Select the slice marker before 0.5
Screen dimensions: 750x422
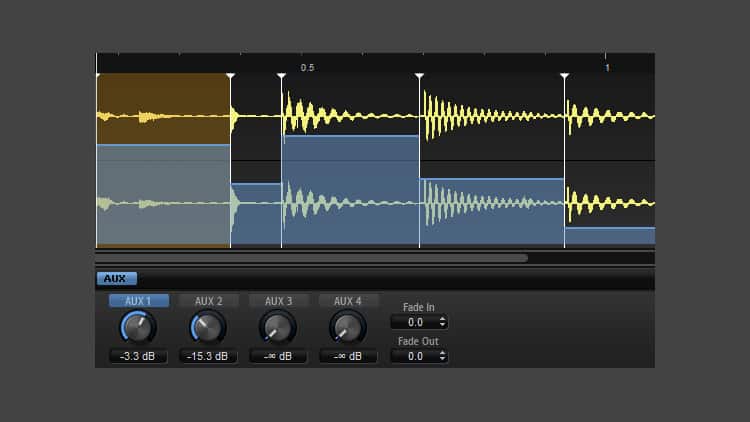coord(281,76)
